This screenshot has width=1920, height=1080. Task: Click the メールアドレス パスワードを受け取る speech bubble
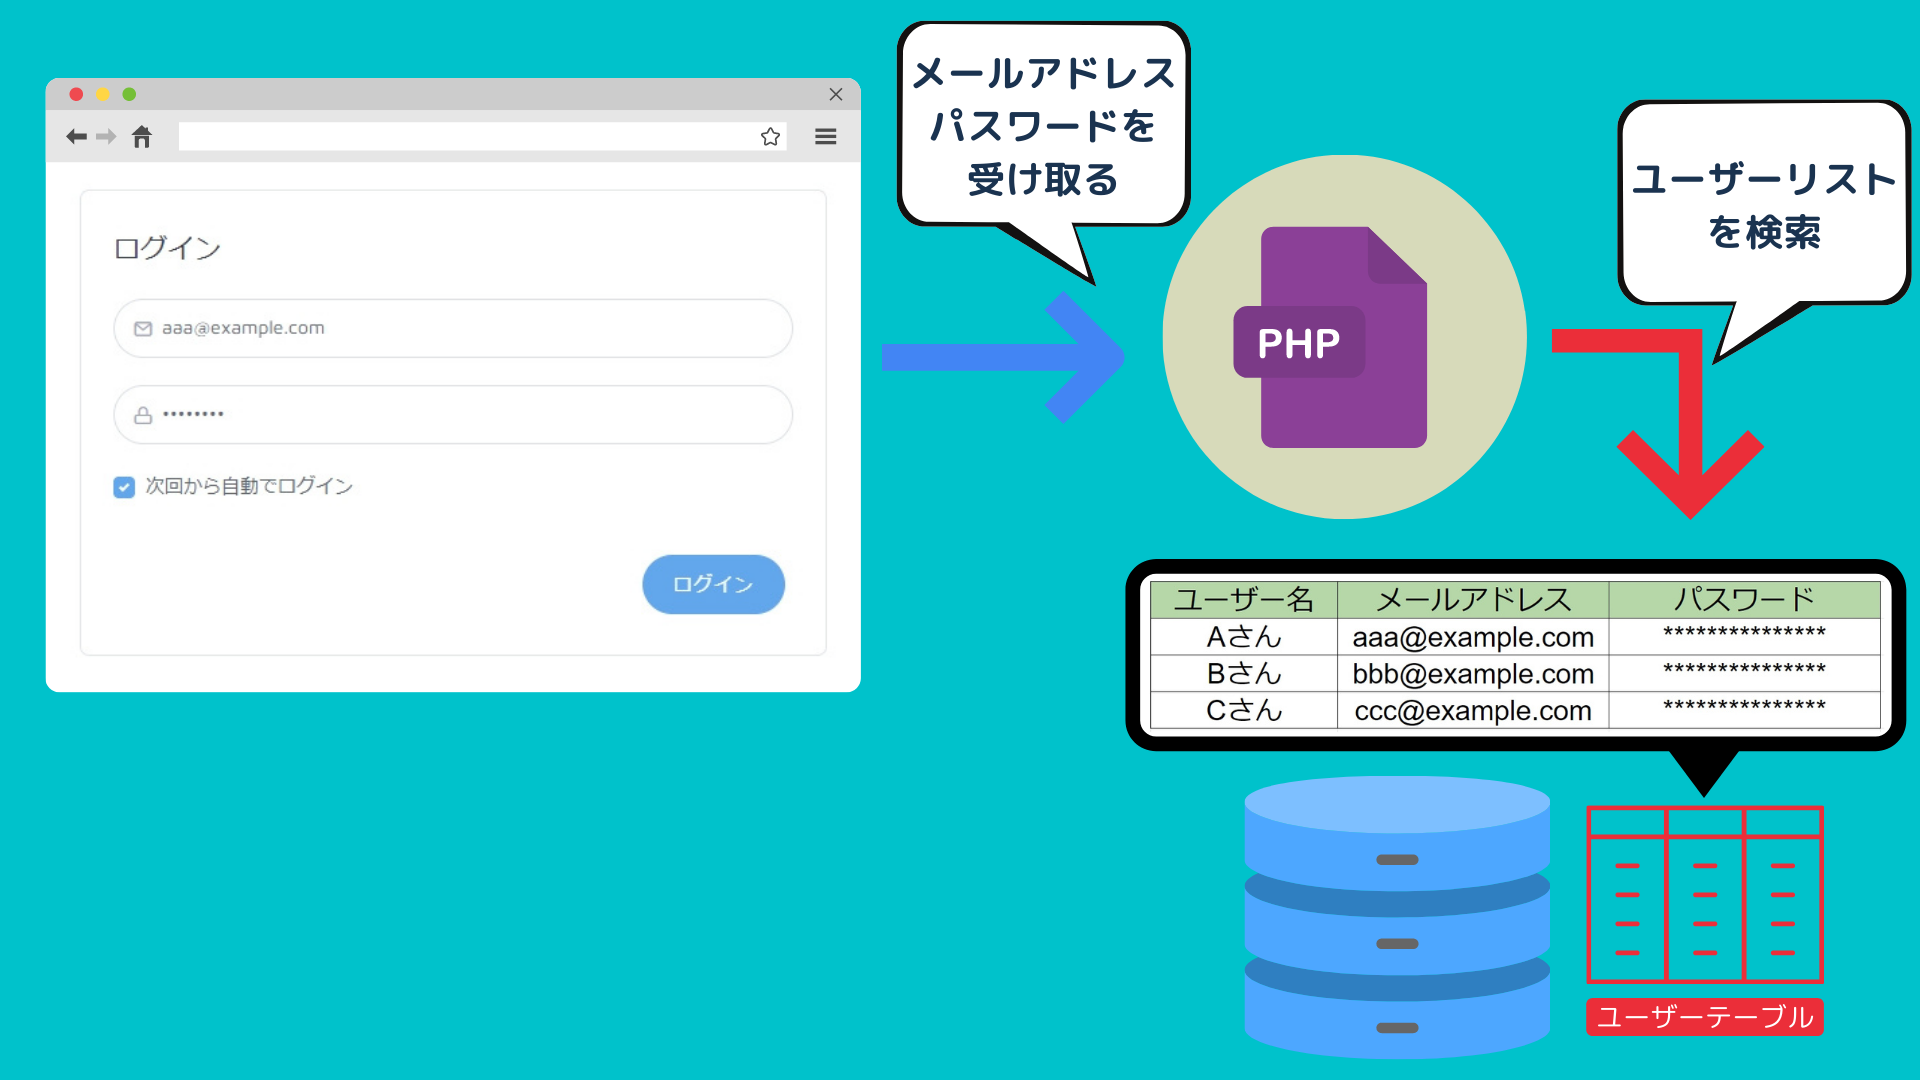(1043, 126)
